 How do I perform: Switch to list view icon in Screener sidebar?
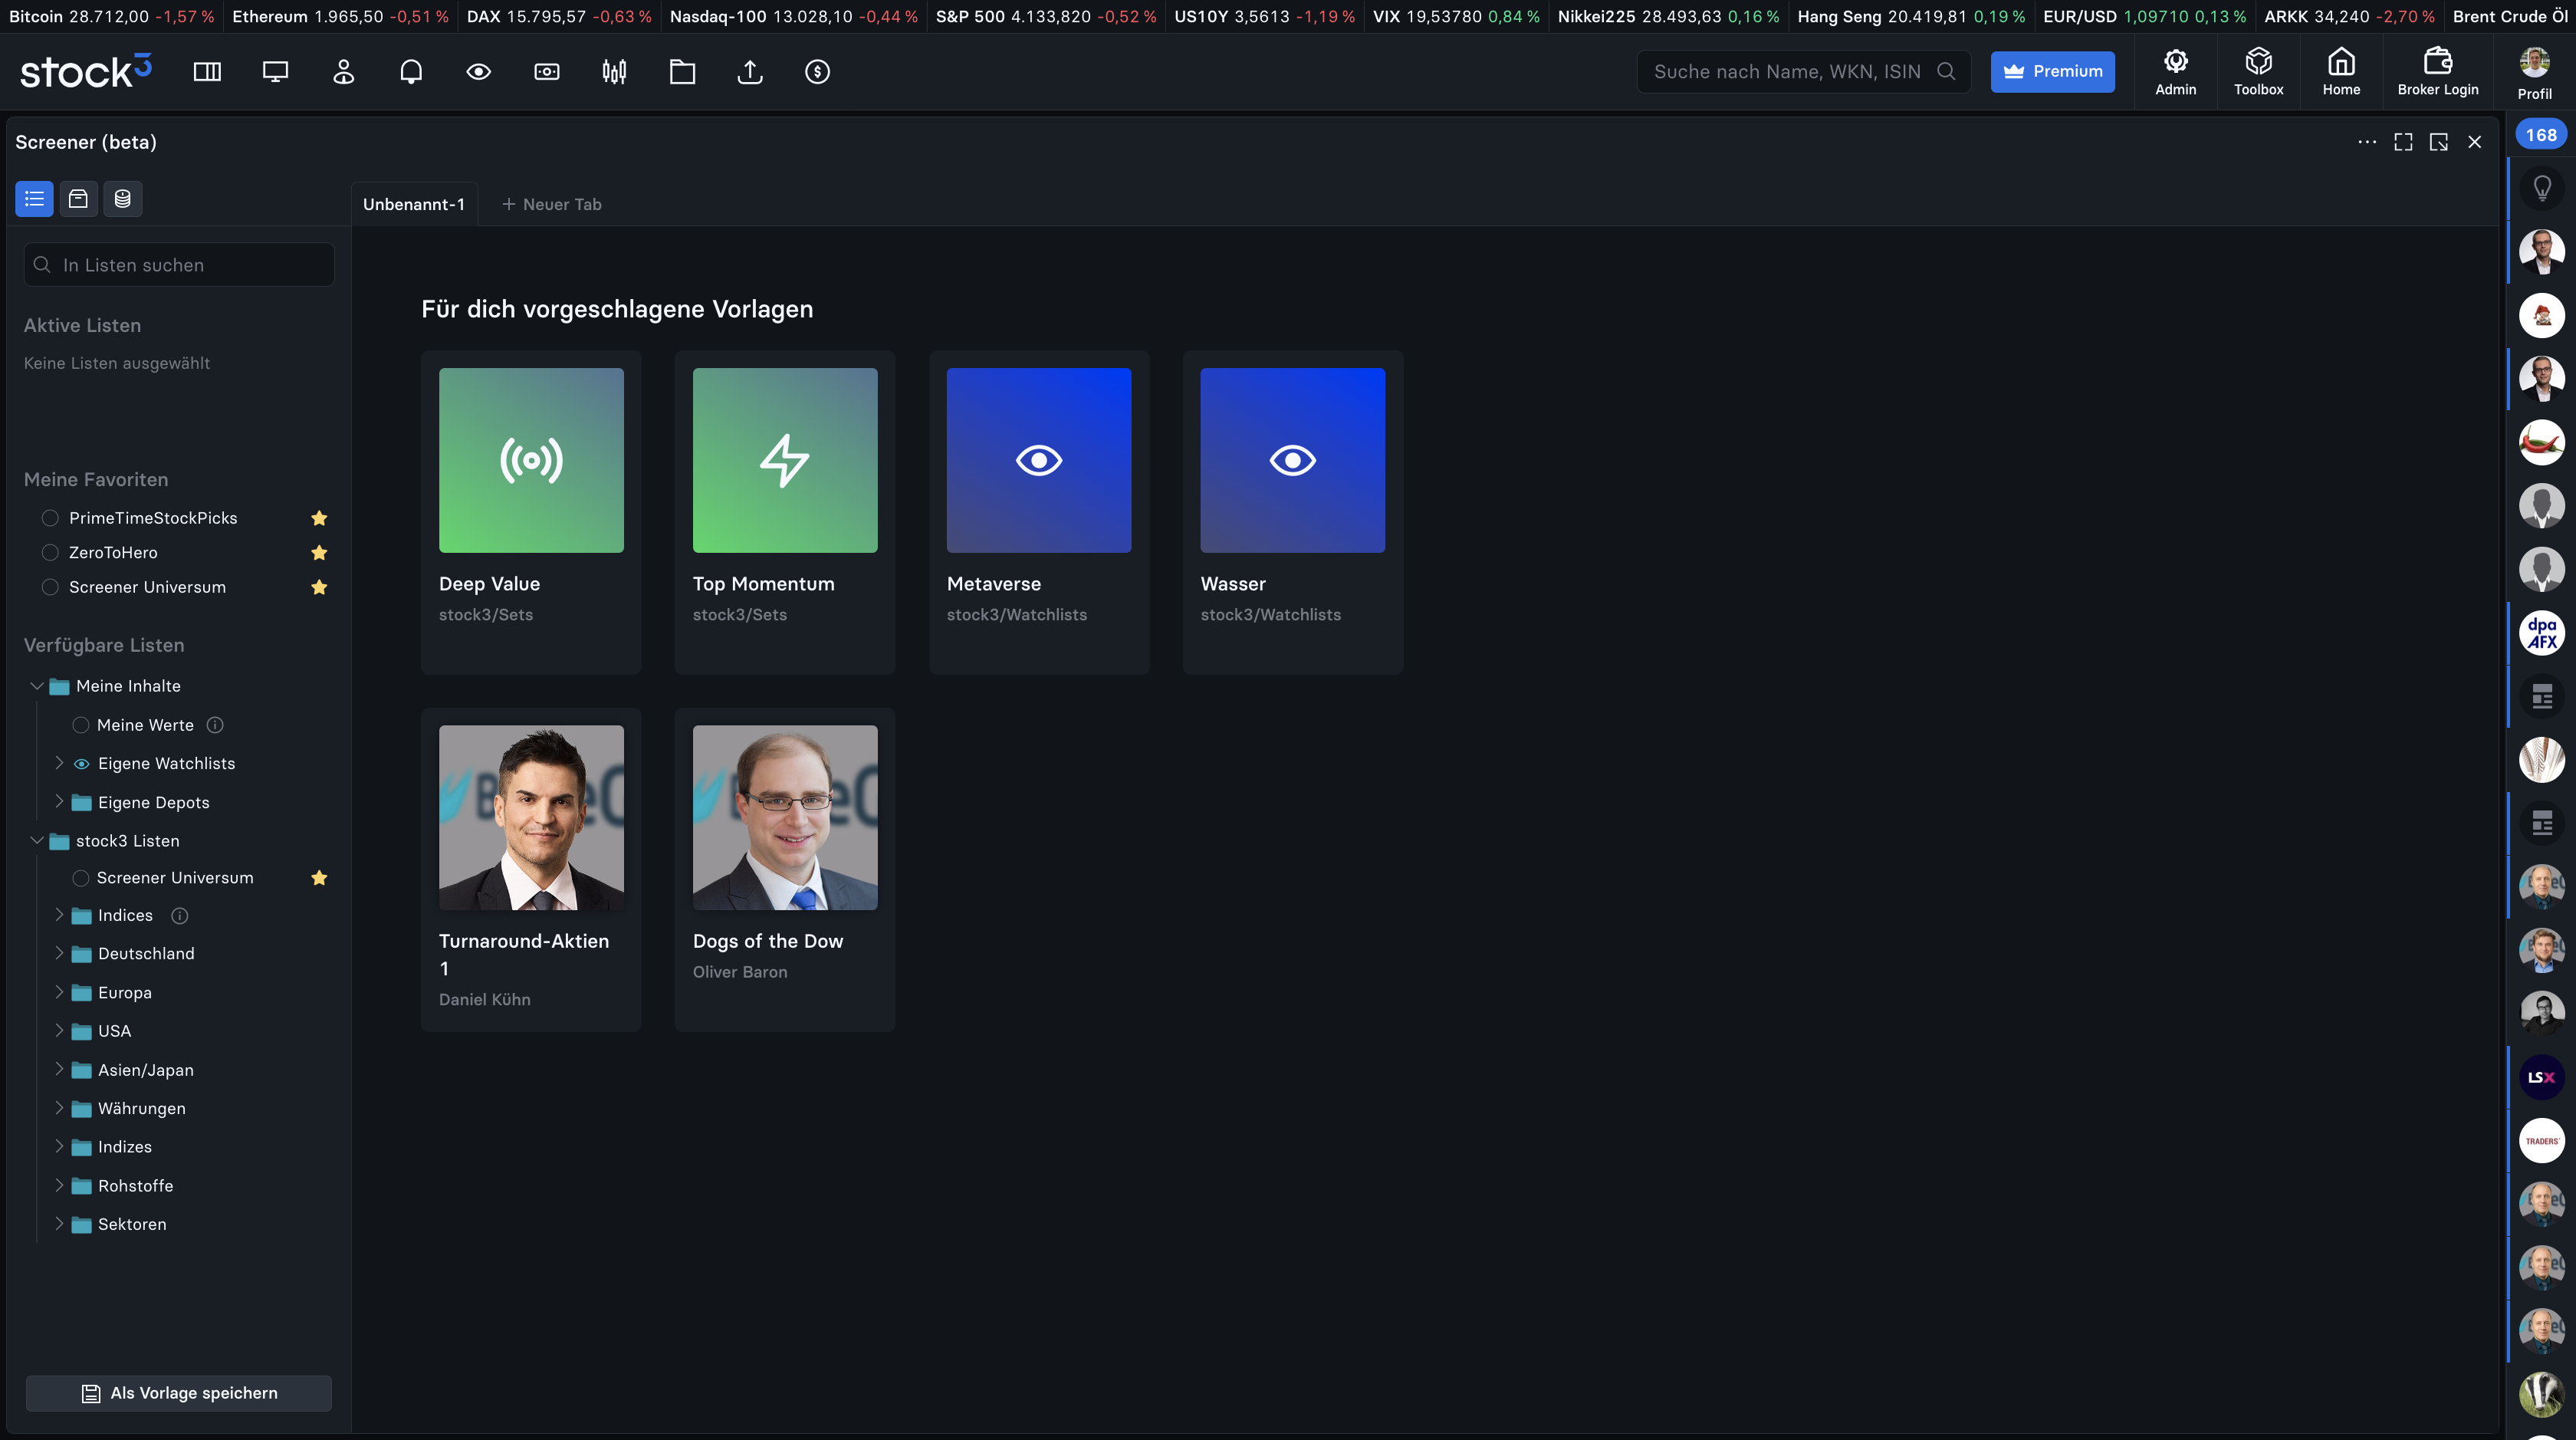[x=34, y=199]
